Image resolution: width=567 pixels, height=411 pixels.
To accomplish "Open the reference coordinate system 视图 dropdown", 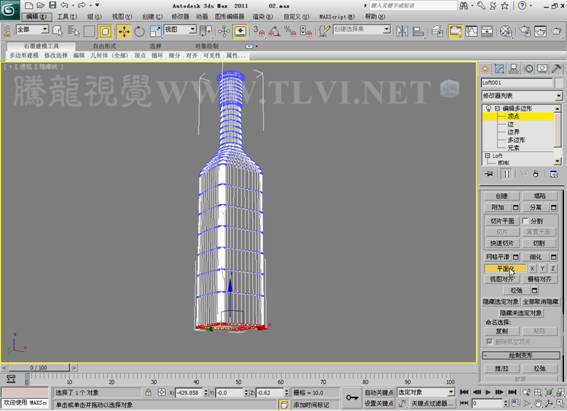I will (x=180, y=29).
